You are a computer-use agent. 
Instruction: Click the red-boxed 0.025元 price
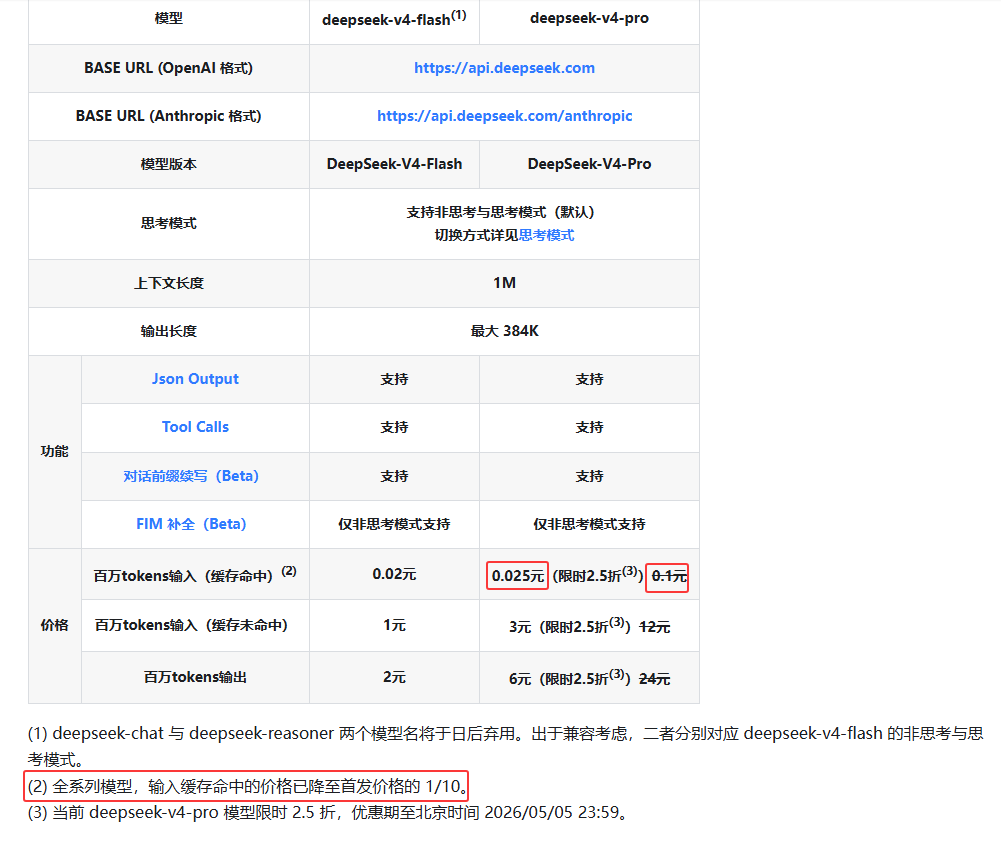[x=517, y=576]
